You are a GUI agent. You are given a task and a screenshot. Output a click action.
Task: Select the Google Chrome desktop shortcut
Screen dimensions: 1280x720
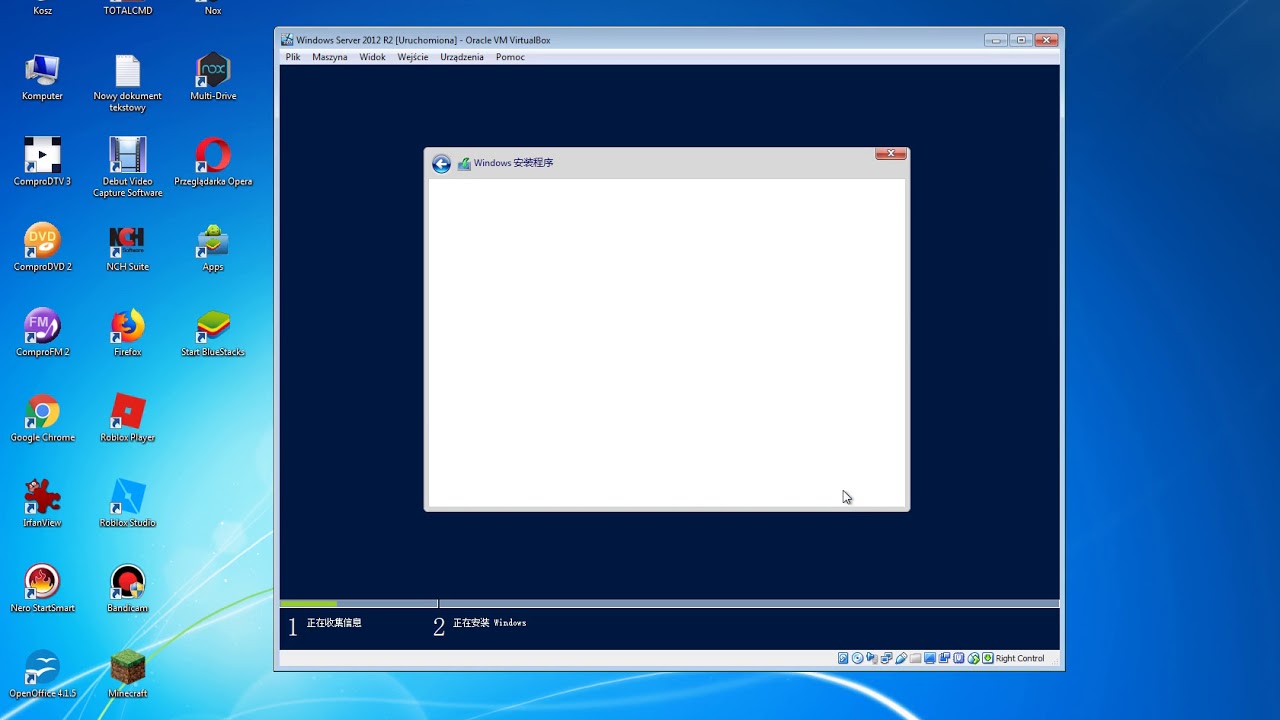42,418
